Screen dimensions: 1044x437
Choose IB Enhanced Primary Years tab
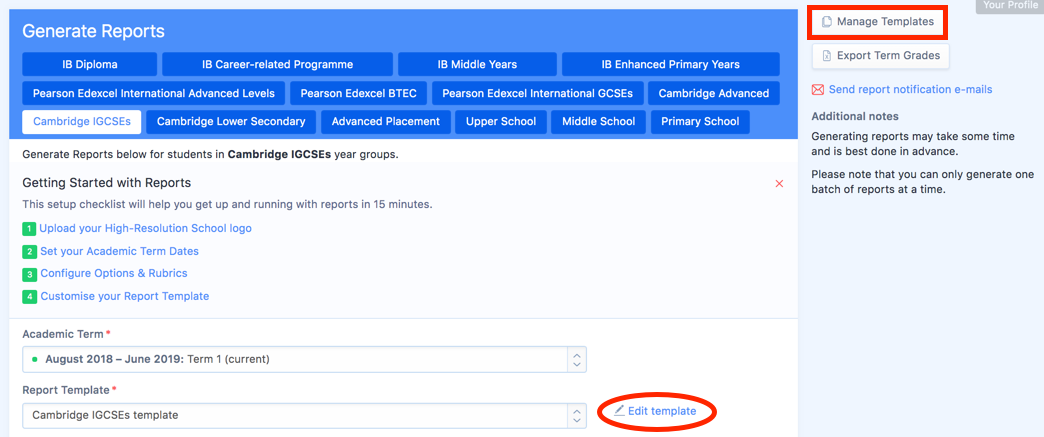pyautogui.click(x=670, y=65)
